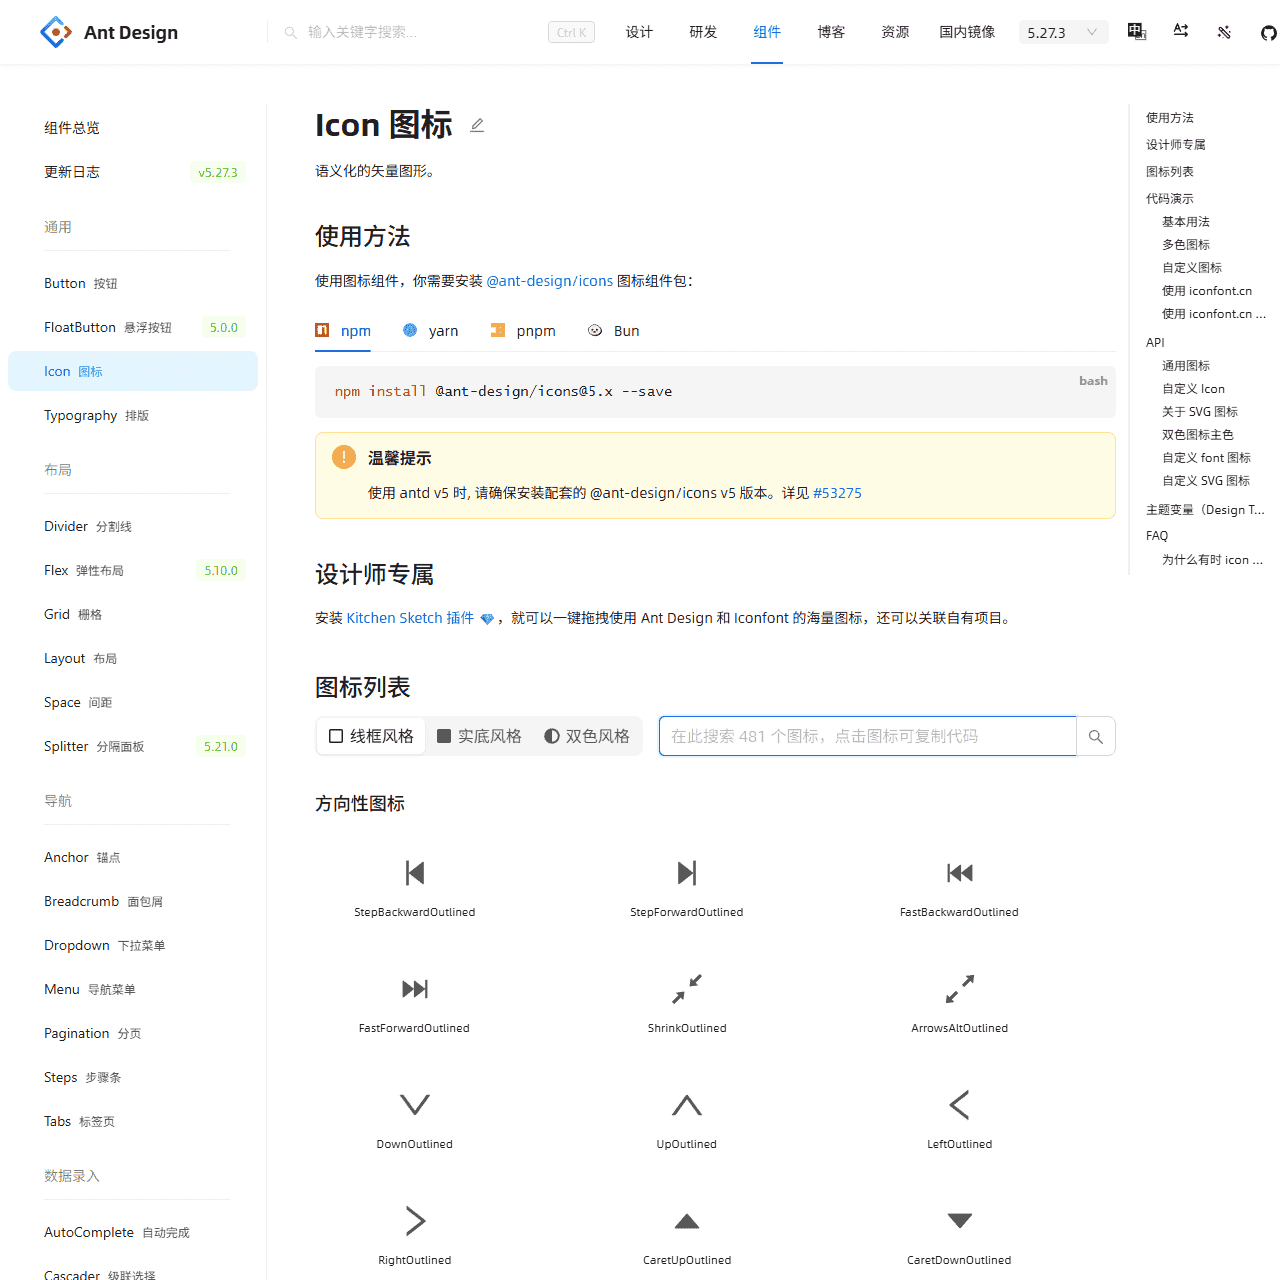Switch to the yarn install tab

click(x=431, y=331)
